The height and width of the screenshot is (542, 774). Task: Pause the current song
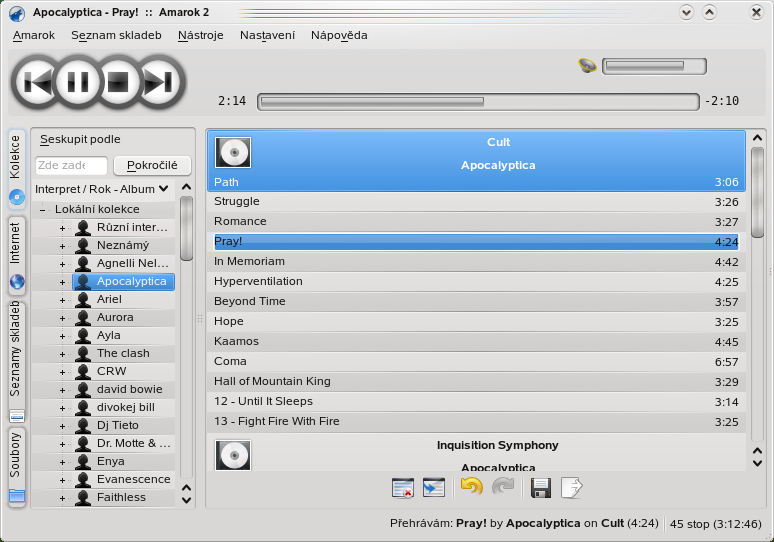click(78, 82)
